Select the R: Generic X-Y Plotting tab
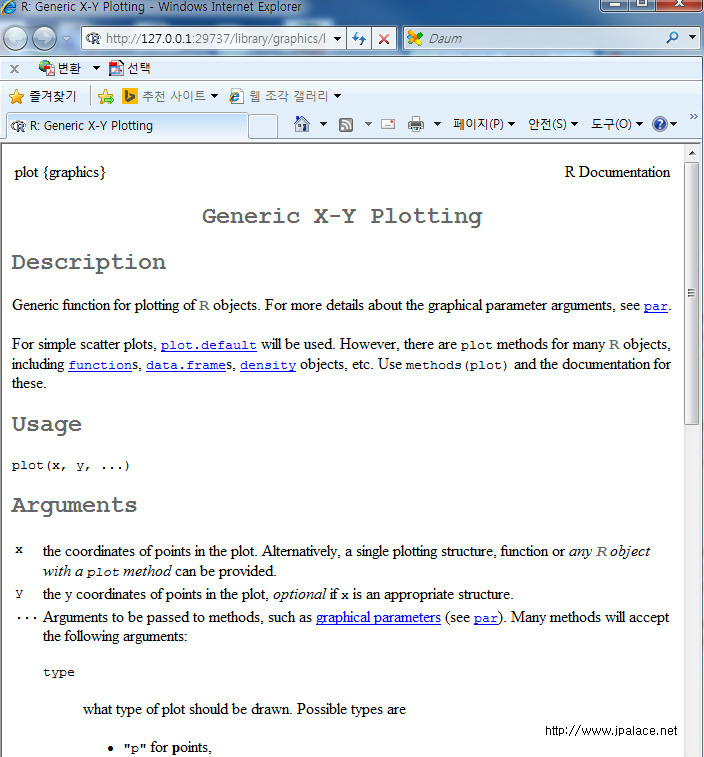 pyautogui.click(x=127, y=126)
